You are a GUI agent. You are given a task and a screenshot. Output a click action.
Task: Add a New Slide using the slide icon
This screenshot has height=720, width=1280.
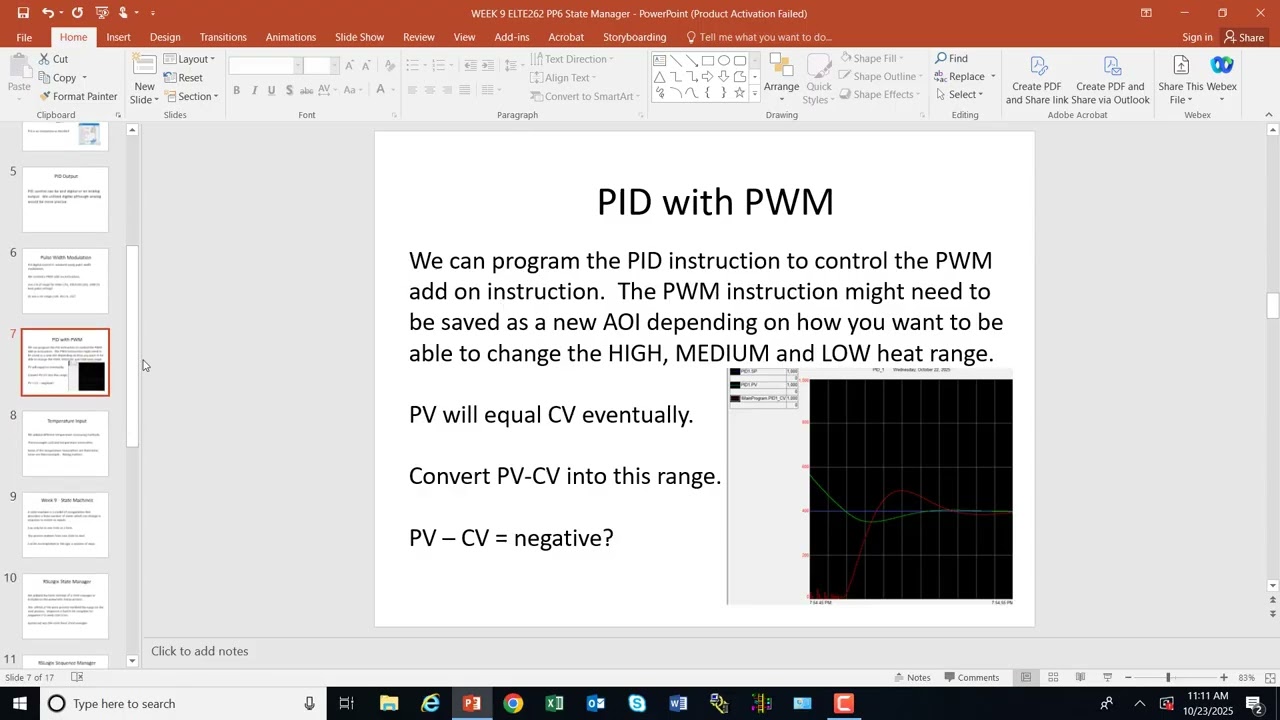pos(144,65)
